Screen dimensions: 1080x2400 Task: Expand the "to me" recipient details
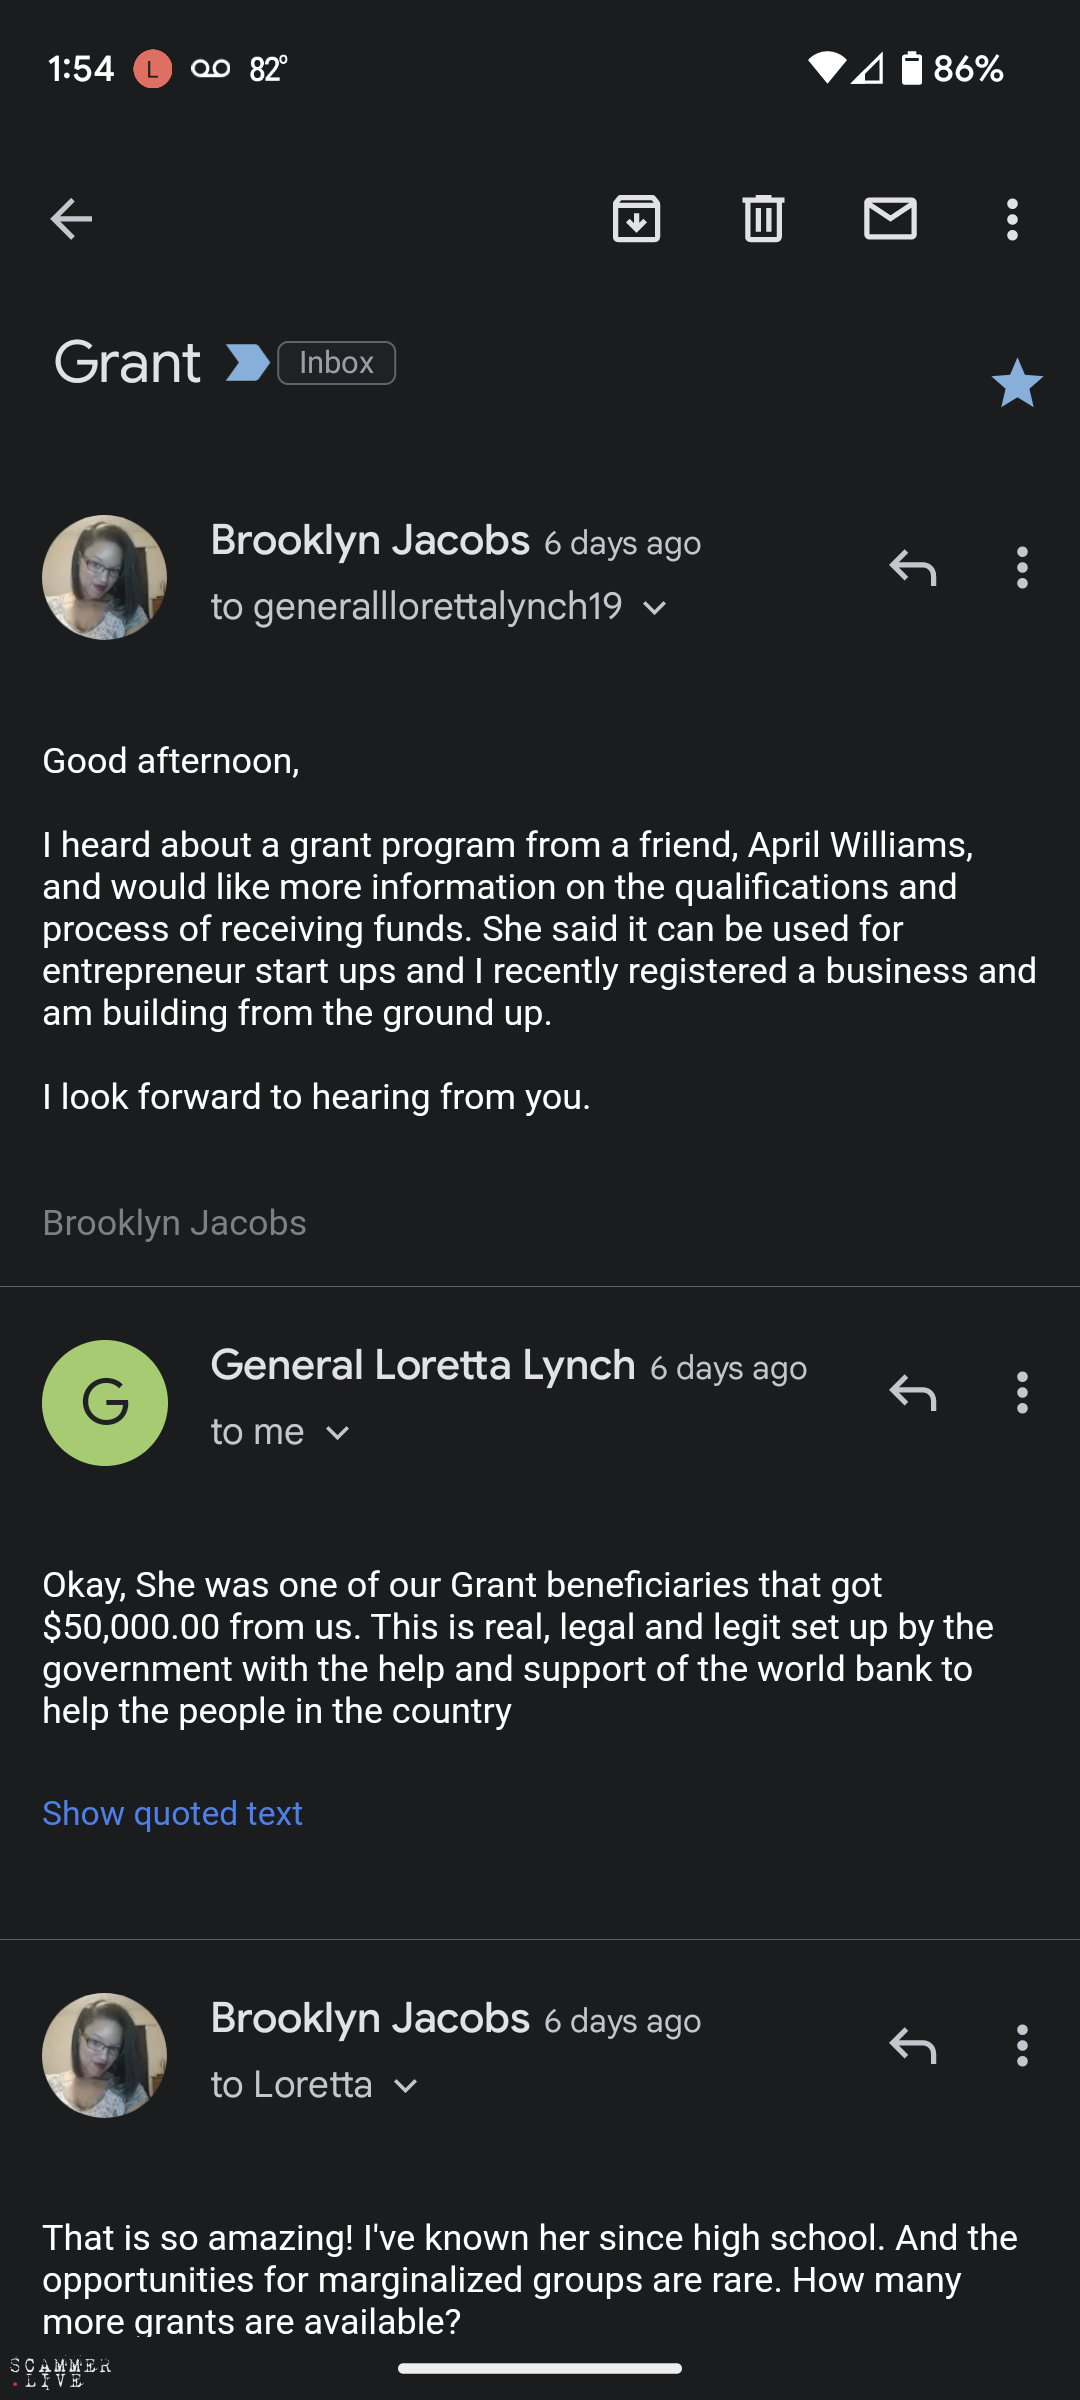coord(338,1433)
